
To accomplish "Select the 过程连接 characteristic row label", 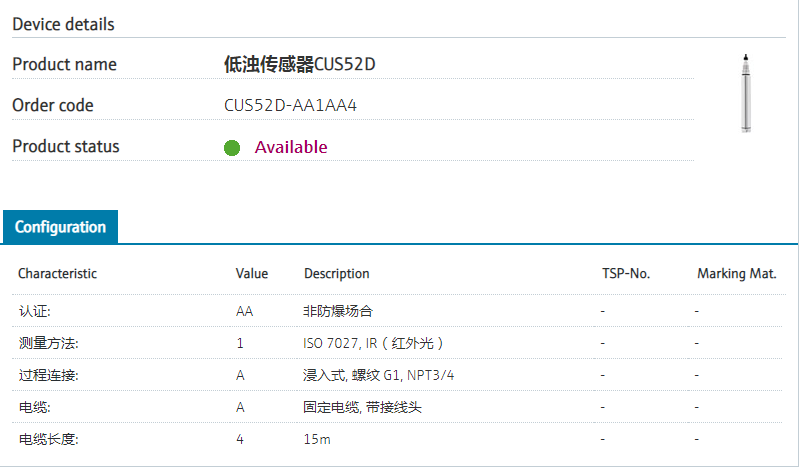I will click(48, 375).
